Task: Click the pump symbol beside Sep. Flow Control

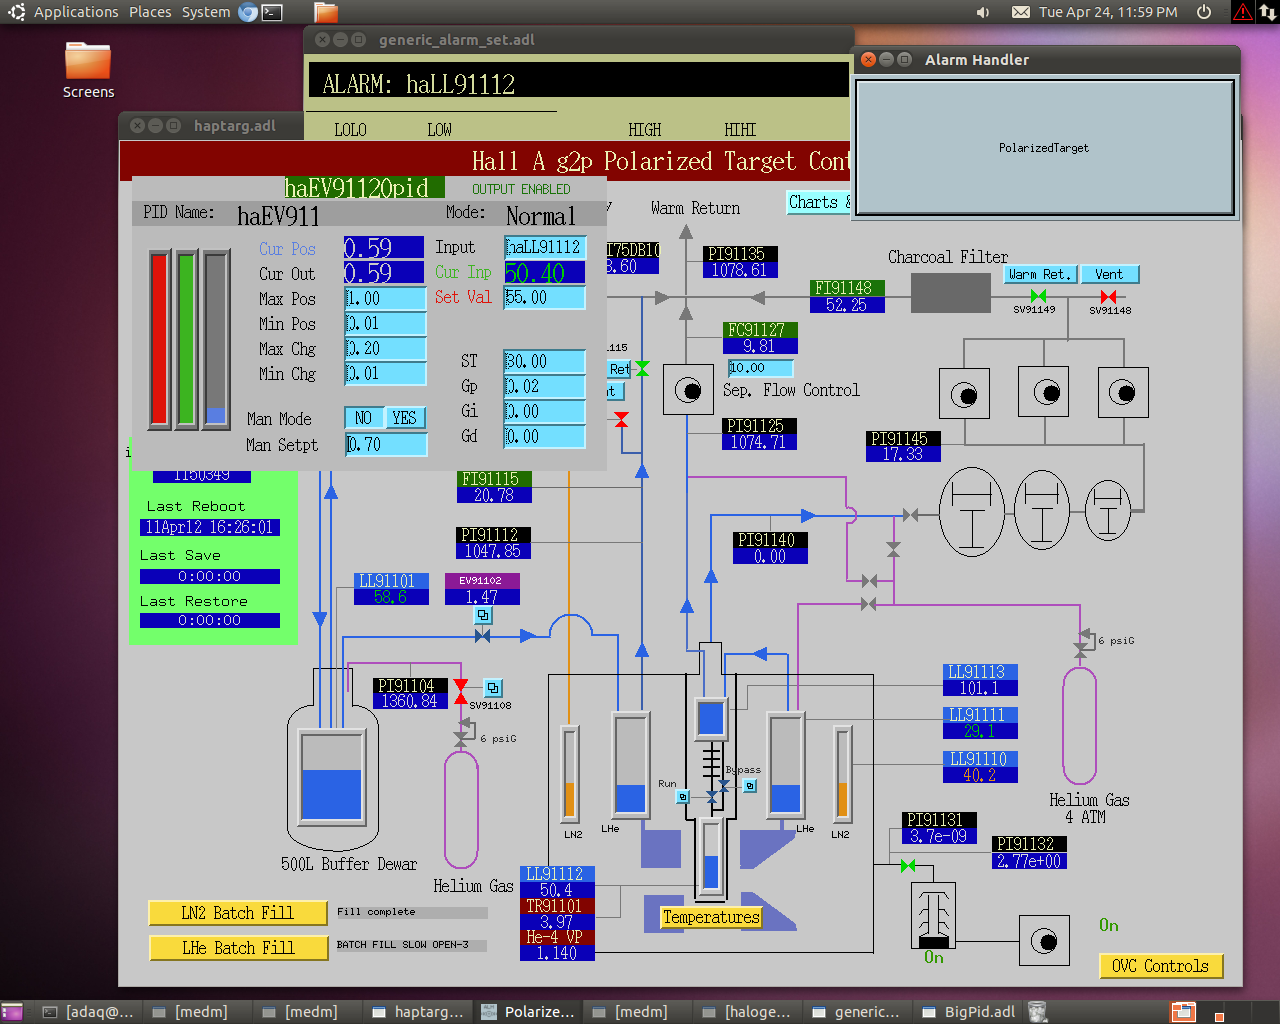Action: click(687, 390)
